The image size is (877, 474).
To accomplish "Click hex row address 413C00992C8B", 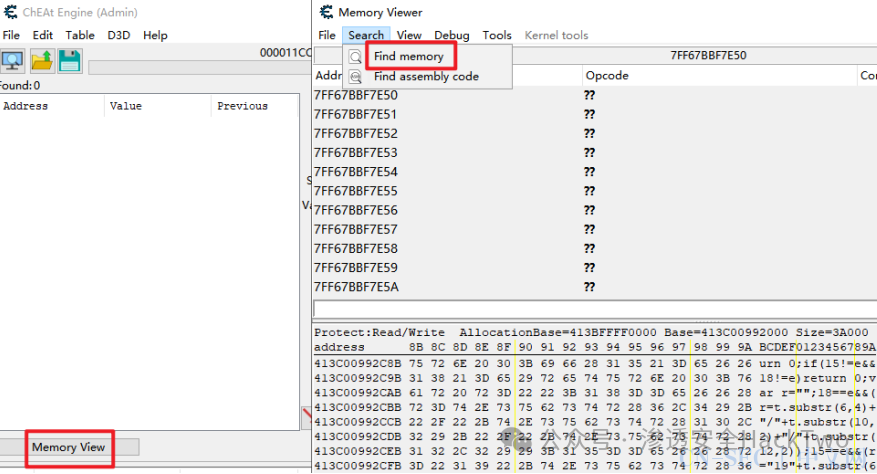I will point(357,364).
